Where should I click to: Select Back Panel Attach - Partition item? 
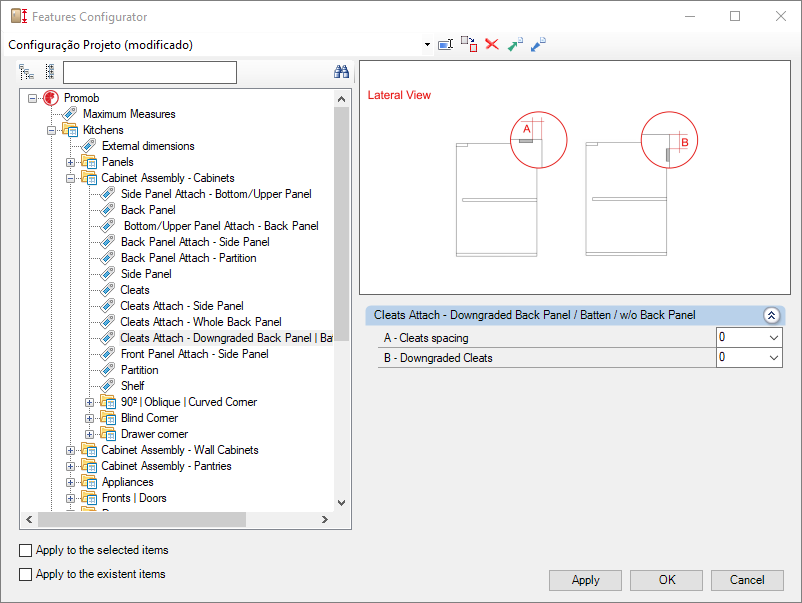tap(188, 258)
